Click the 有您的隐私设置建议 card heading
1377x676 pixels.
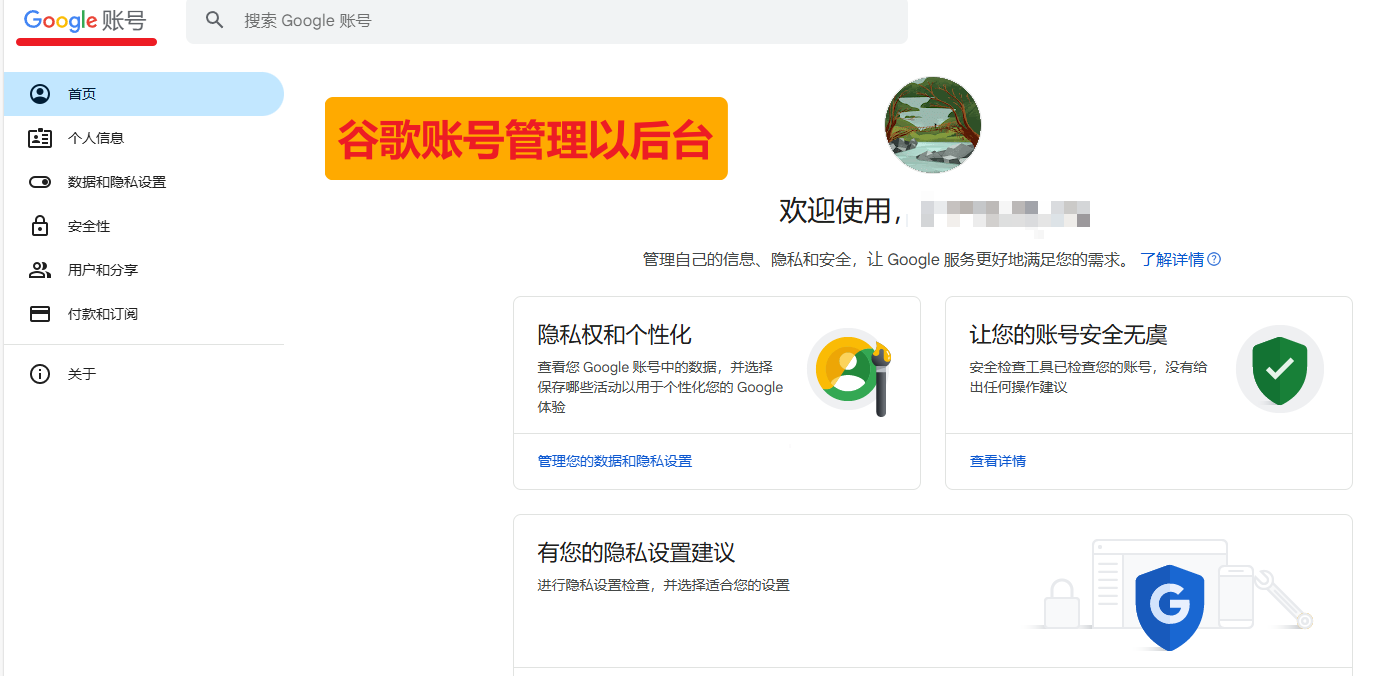[636, 552]
